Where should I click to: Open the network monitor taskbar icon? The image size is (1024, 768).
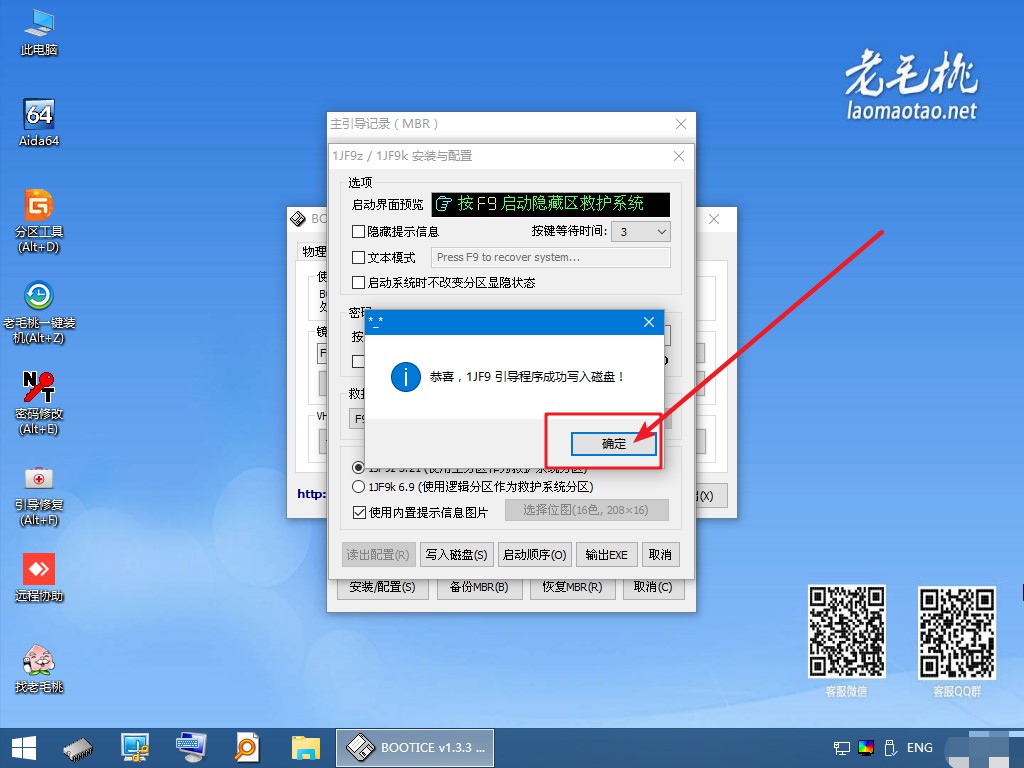pyautogui.click(x=135, y=748)
